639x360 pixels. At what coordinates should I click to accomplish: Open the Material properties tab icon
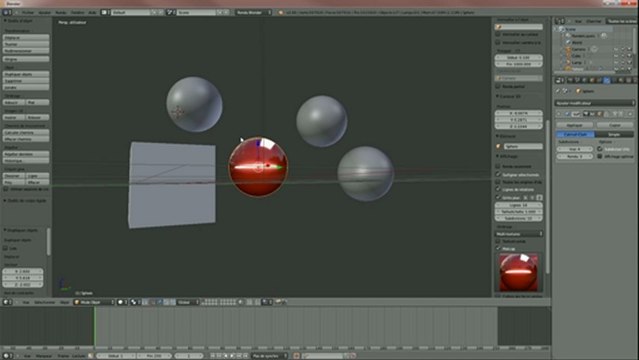pyautogui.click(x=621, y=80)
